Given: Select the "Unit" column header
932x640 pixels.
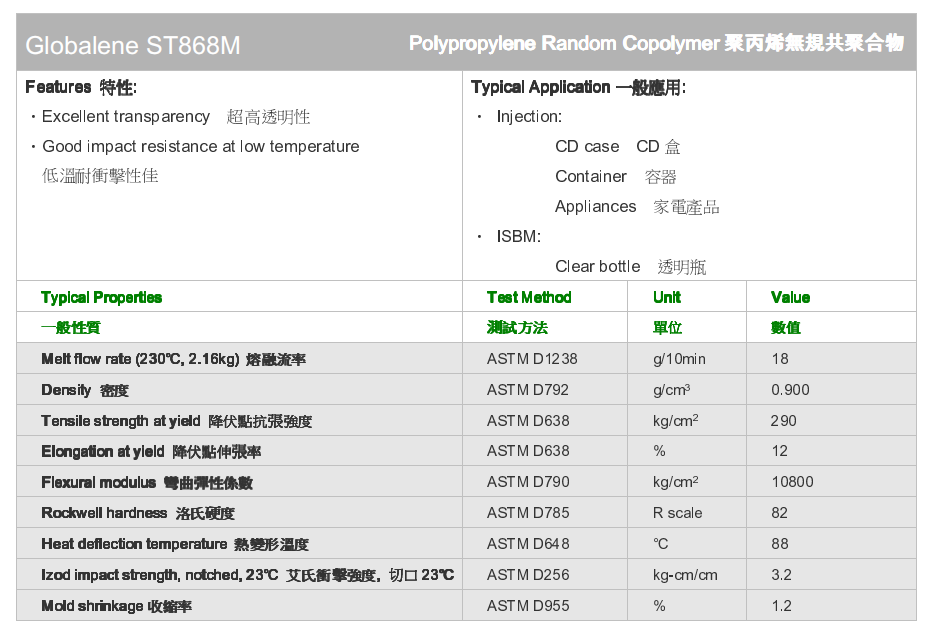Looking at the screenshot, I should click(667, 297).
